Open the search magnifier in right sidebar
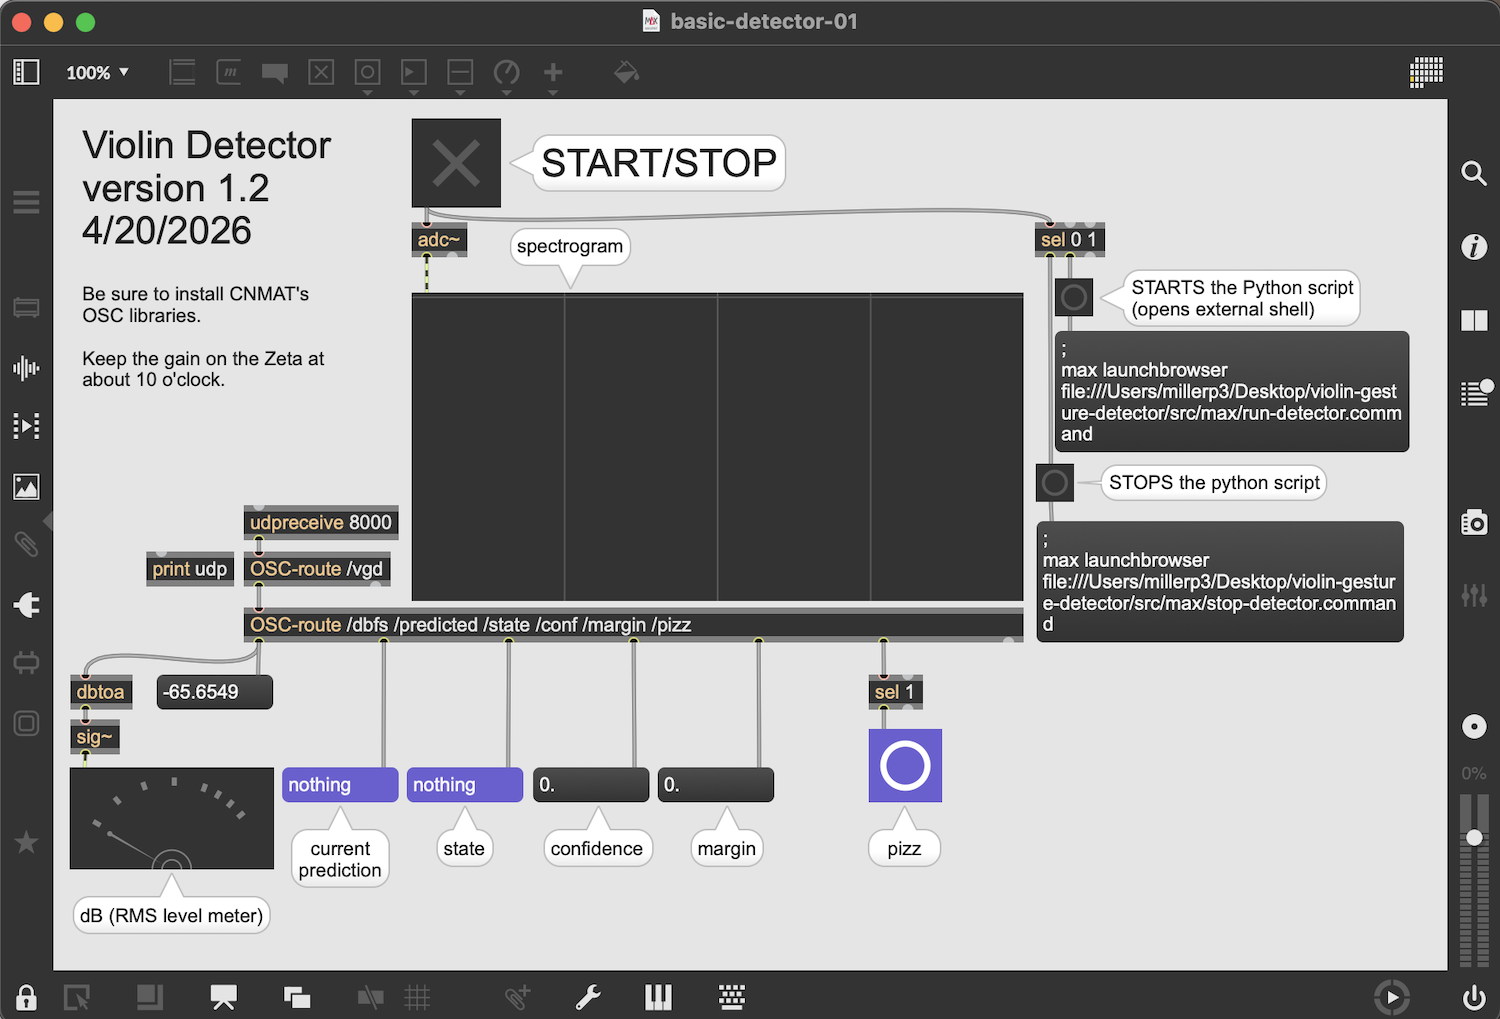The image size is (1500, 1019). (x=1474, y=173)
